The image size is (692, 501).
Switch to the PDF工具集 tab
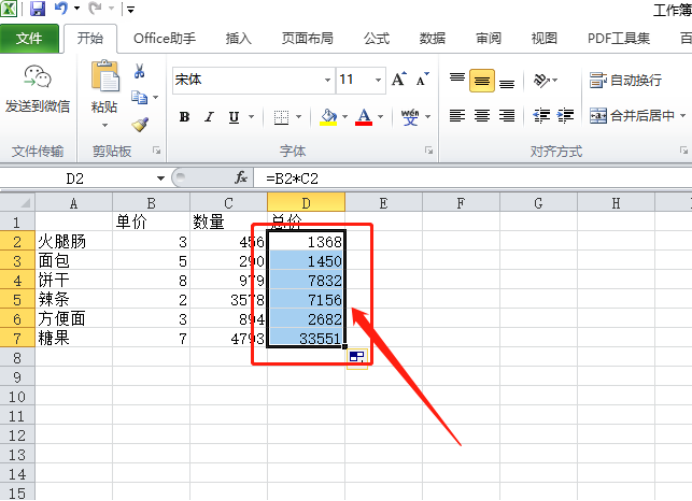(618, 39)
